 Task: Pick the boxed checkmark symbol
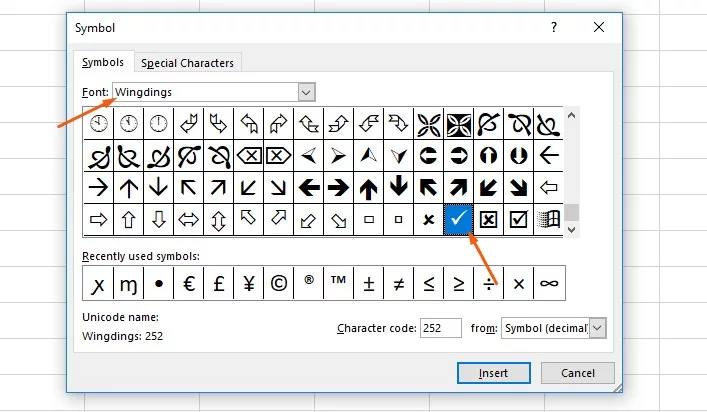pyautogui.click(x=519, y=219)
